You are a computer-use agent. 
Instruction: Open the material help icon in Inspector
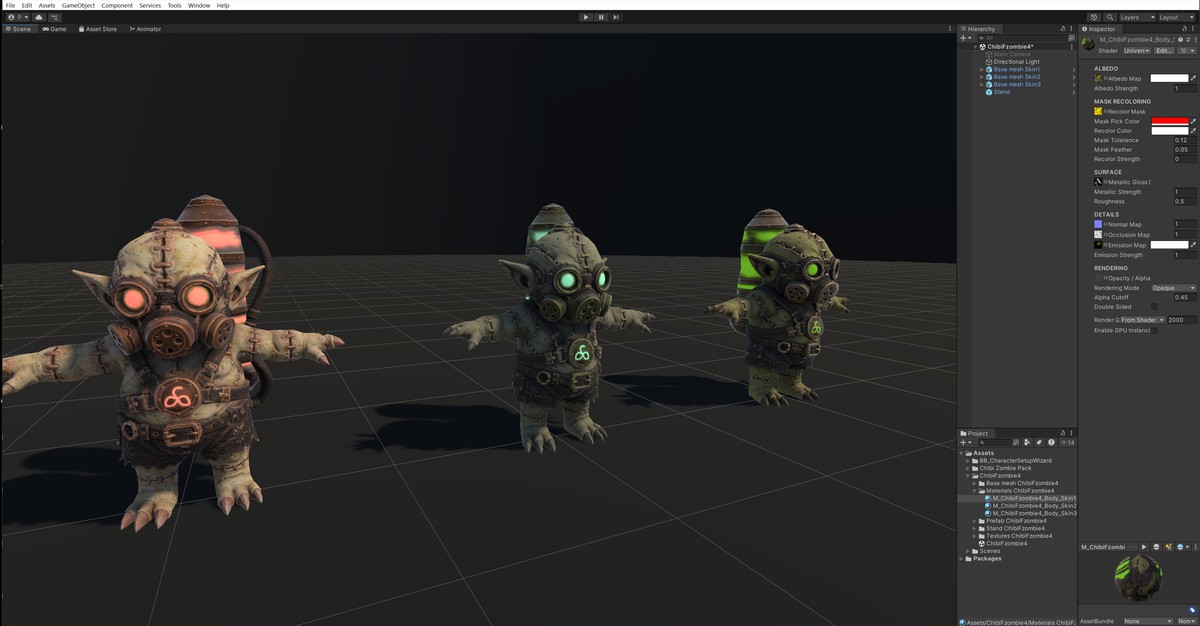1180,39
